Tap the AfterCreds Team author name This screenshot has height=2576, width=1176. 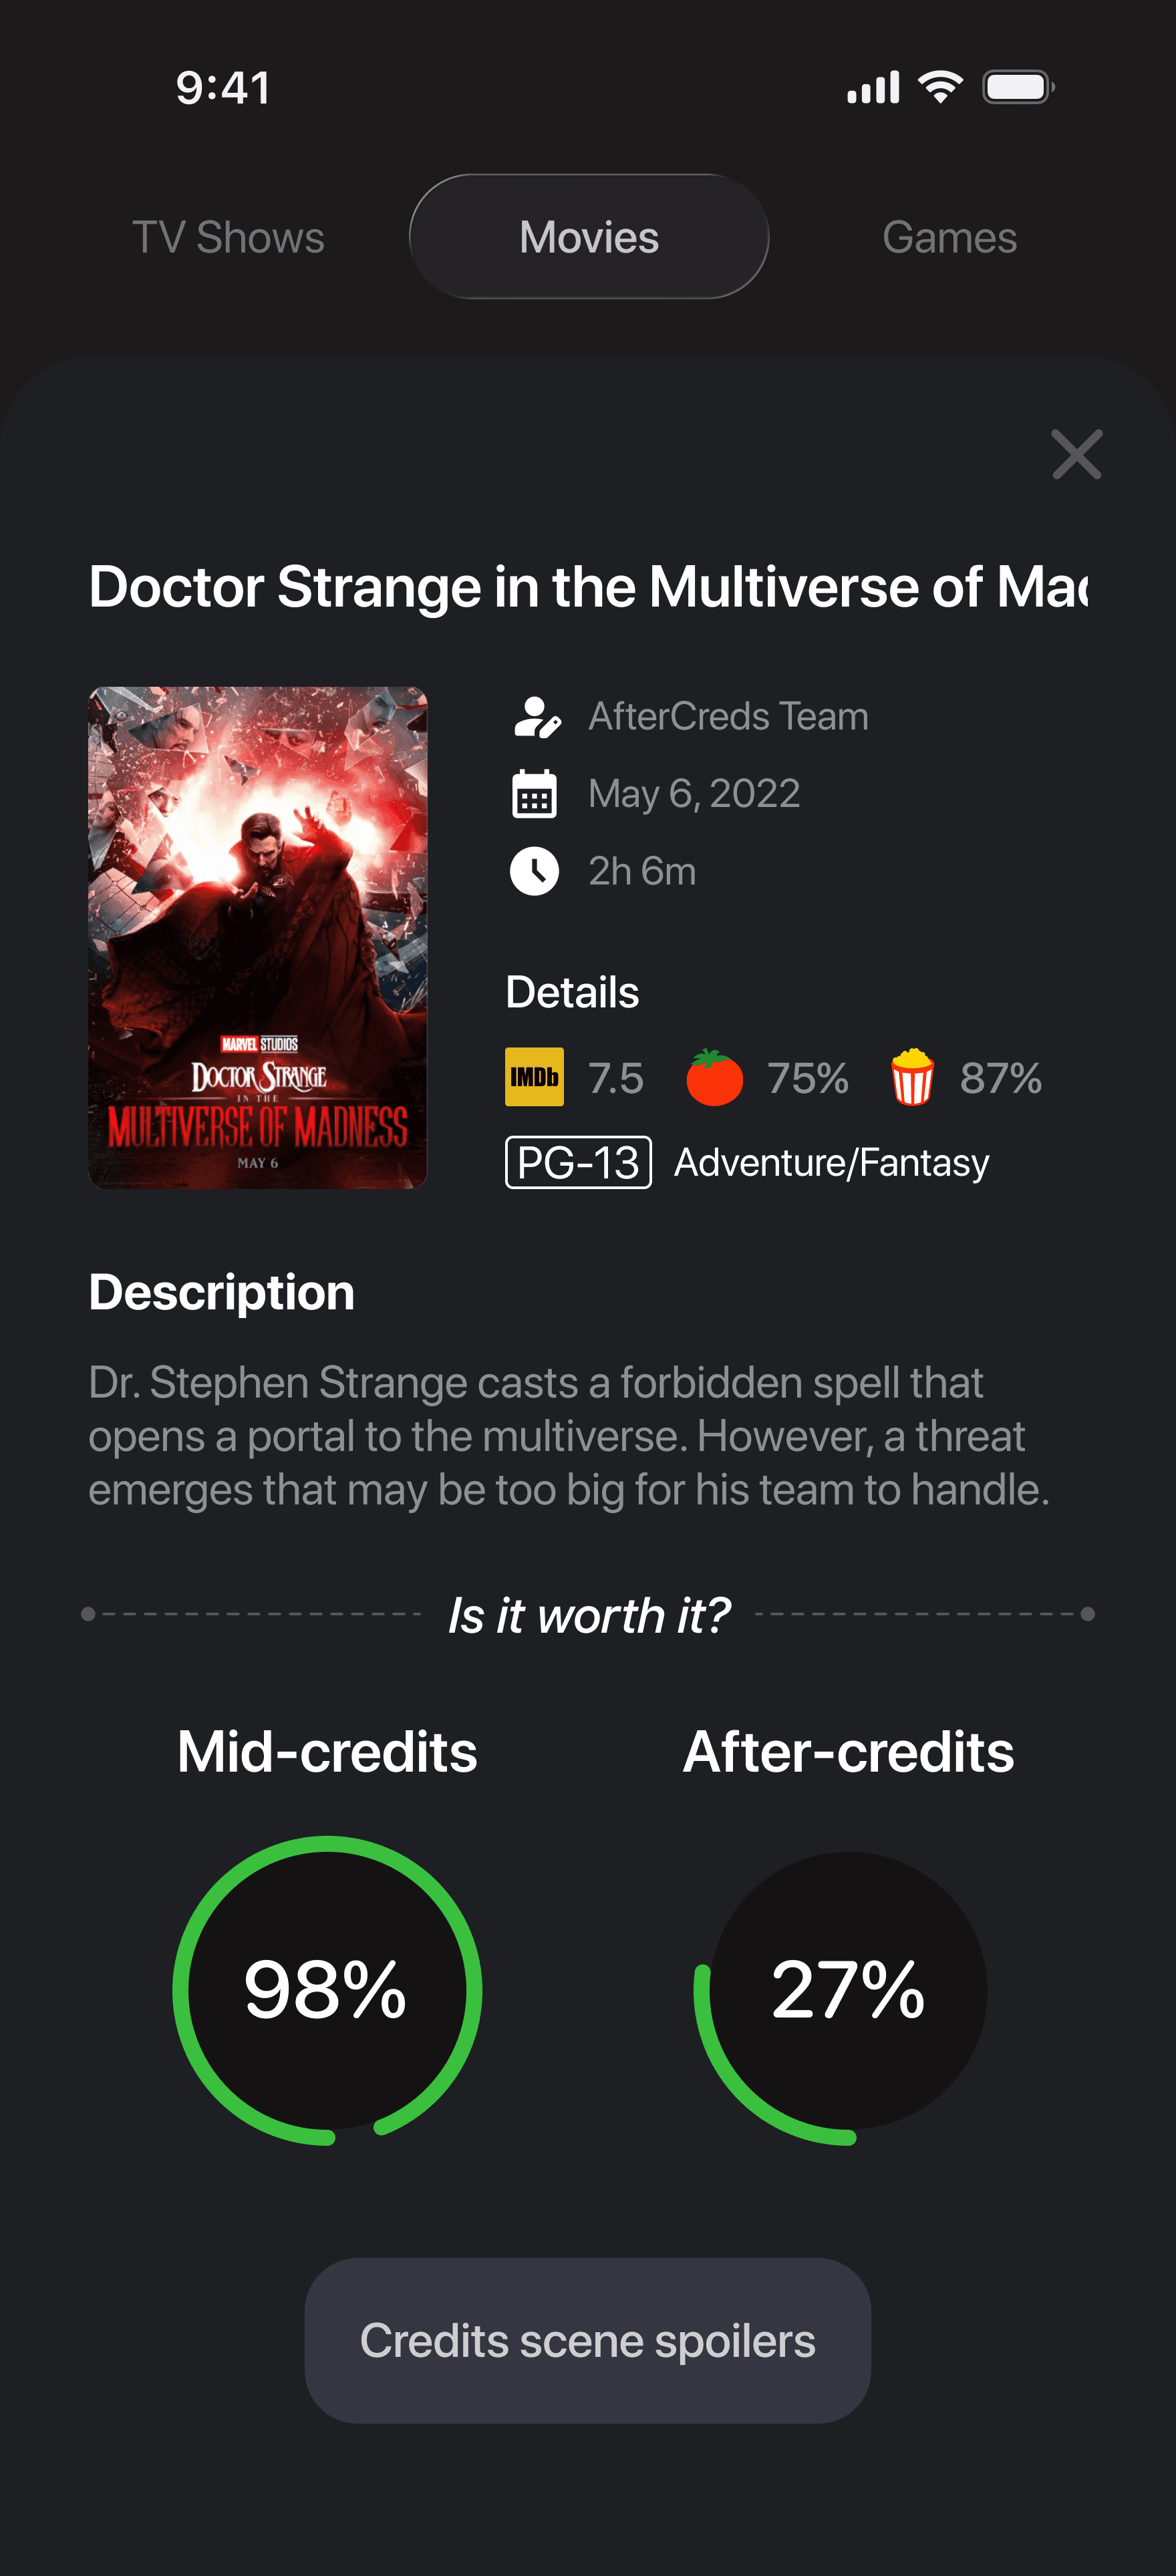click(728, 717)
